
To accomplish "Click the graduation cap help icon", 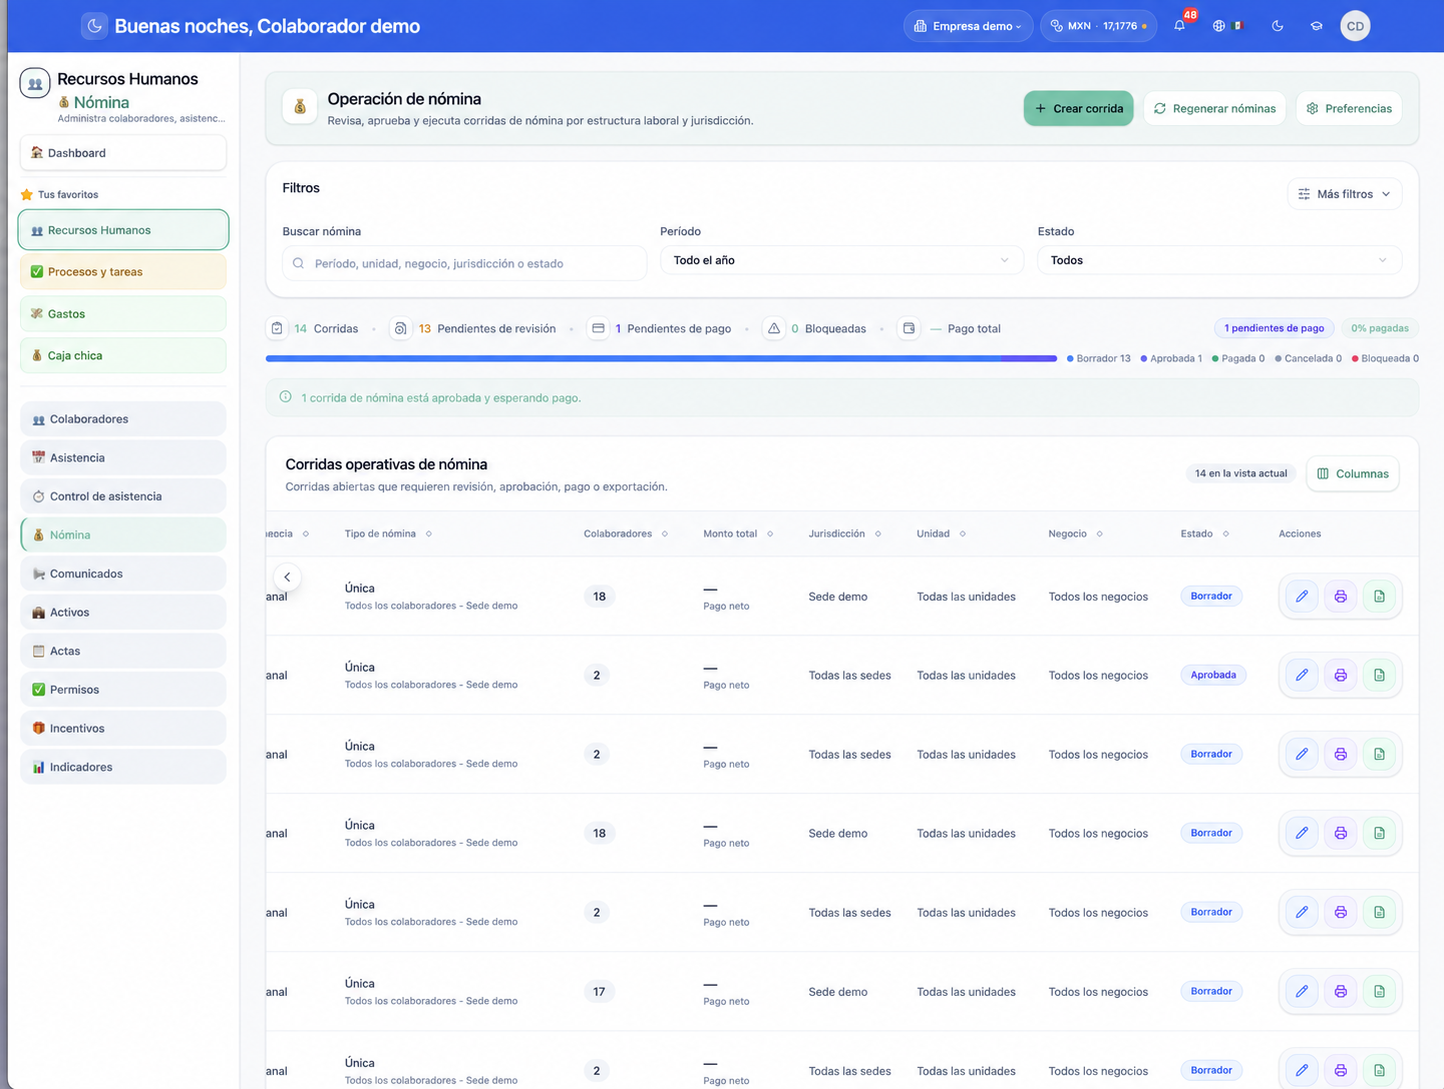I will click(1317, 26).
